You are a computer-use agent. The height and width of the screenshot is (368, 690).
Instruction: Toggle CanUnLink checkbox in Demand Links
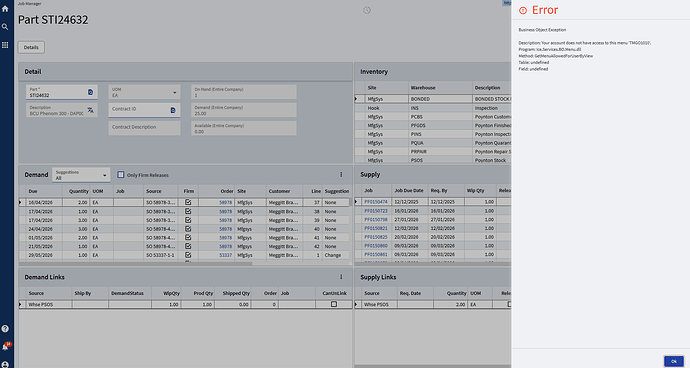click(x=334, y=304)
